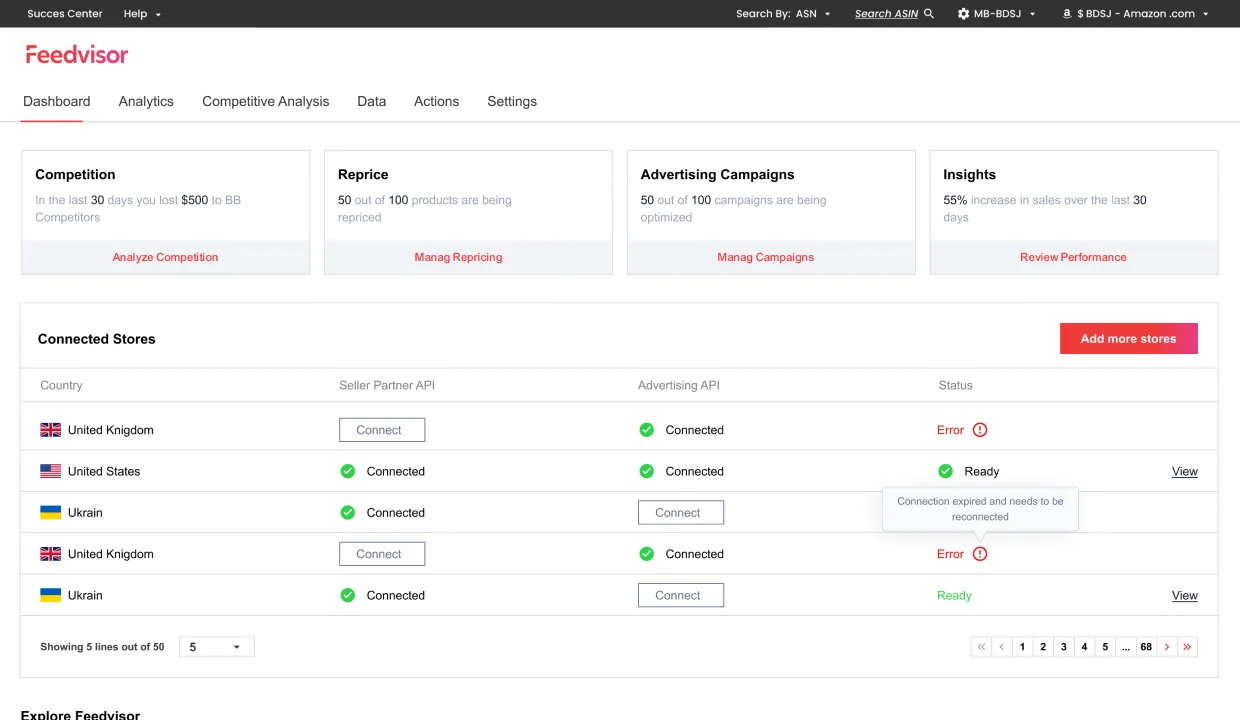Click Seller Partner Connect in fourth row United Knigdom

382,554
